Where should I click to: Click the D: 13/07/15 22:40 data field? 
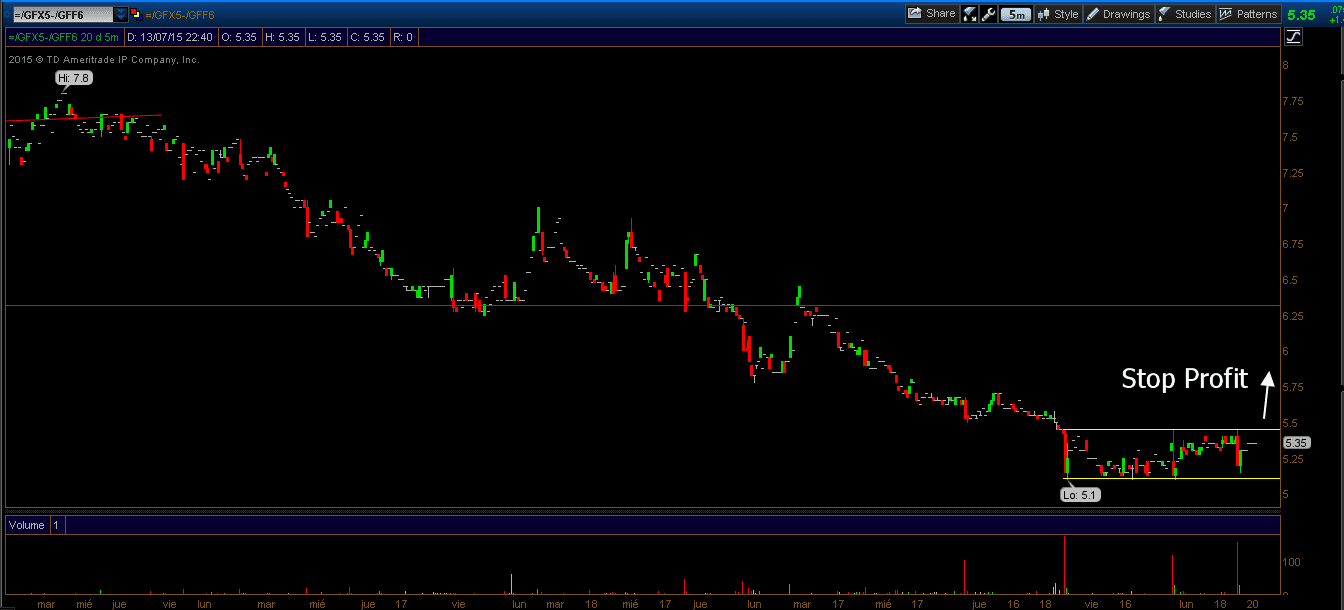tap(170, 36)
